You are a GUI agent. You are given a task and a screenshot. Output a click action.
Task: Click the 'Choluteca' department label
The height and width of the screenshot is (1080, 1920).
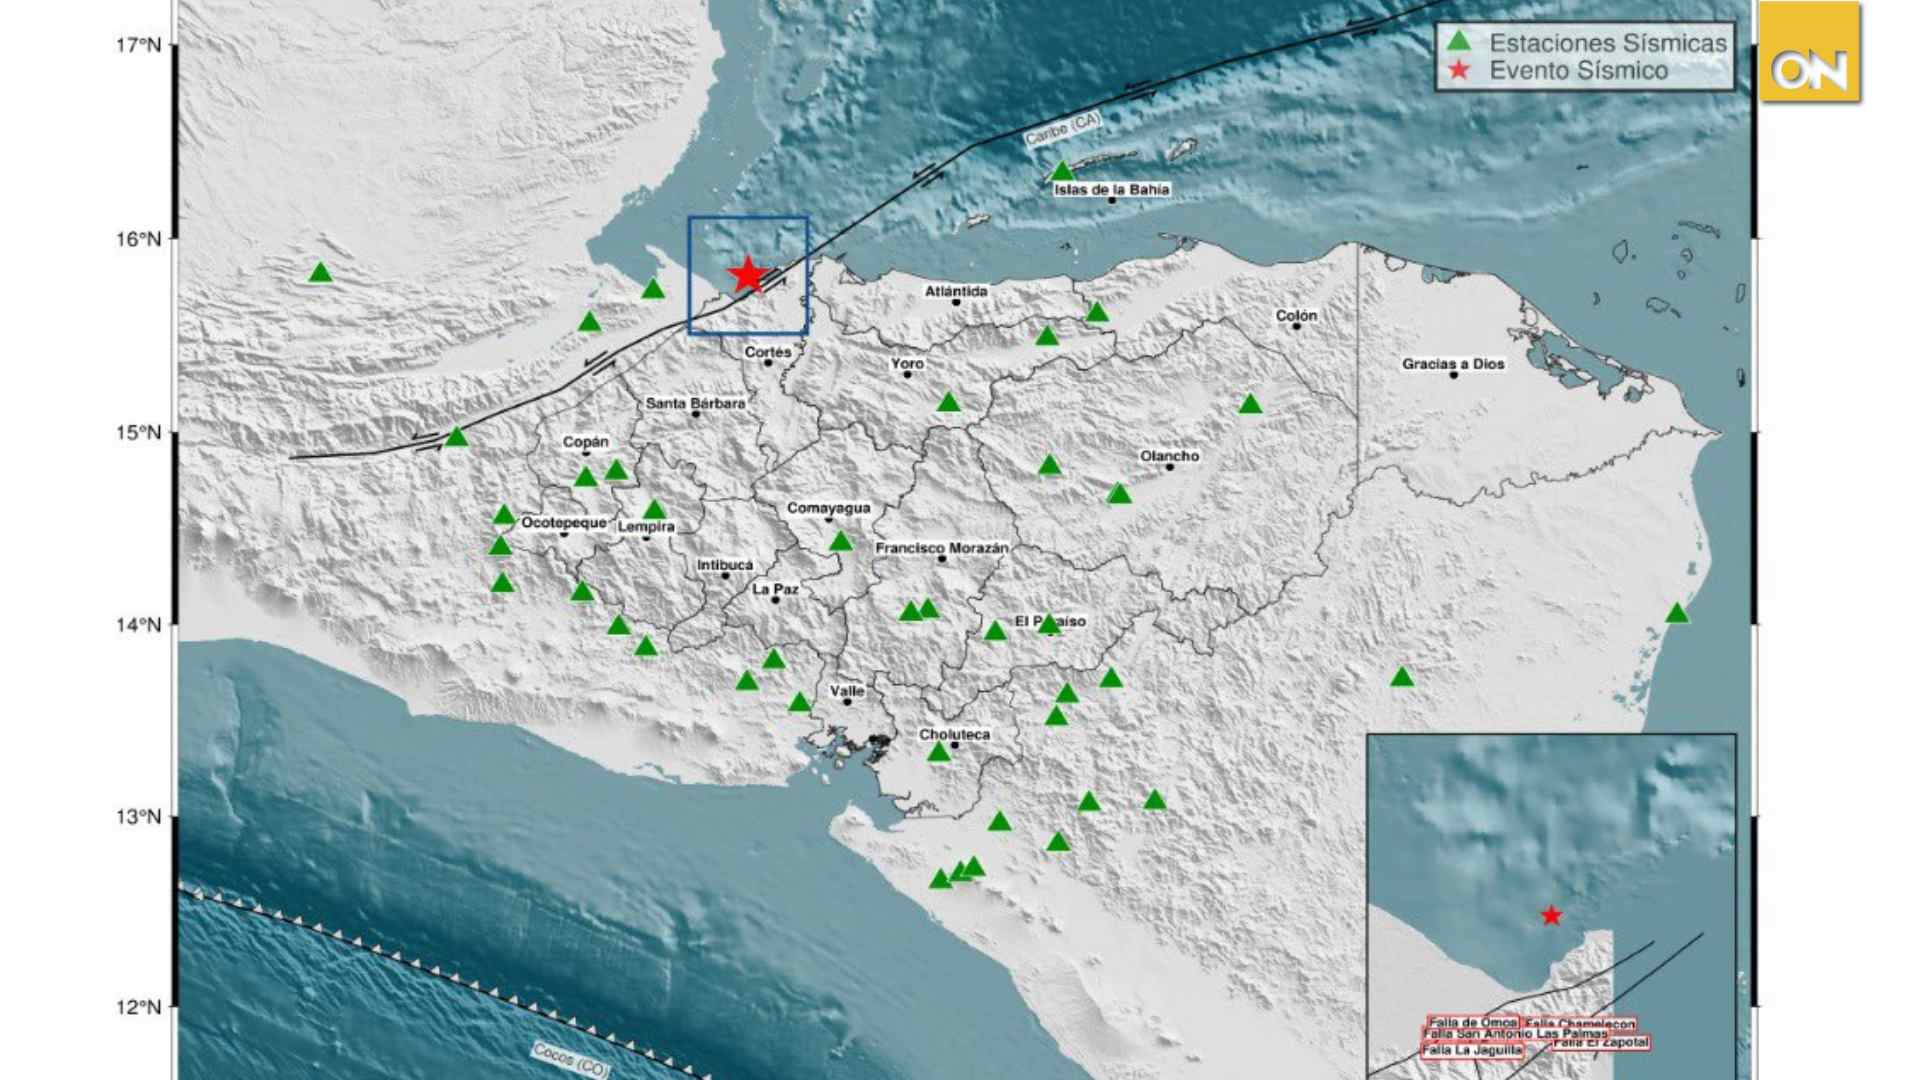[x=955, y=734]
